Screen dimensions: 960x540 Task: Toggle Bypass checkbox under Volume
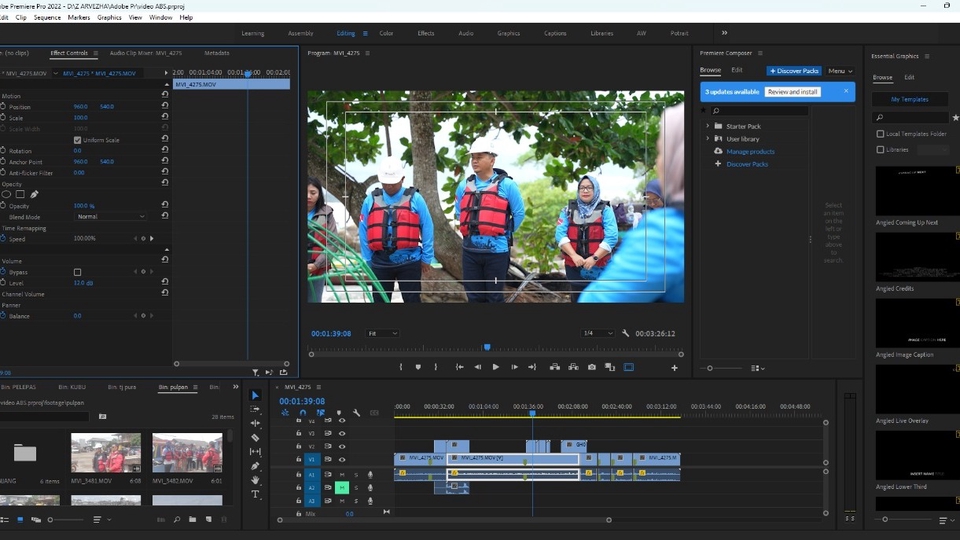(x=77, y=272)
